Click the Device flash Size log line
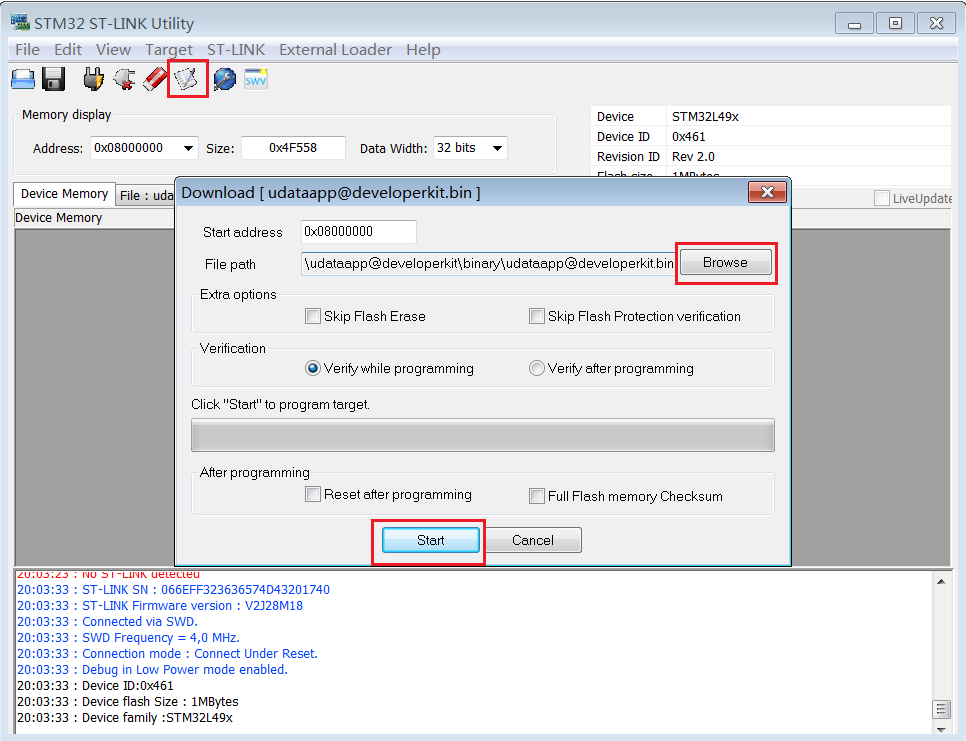 click(x=128, y=702)
